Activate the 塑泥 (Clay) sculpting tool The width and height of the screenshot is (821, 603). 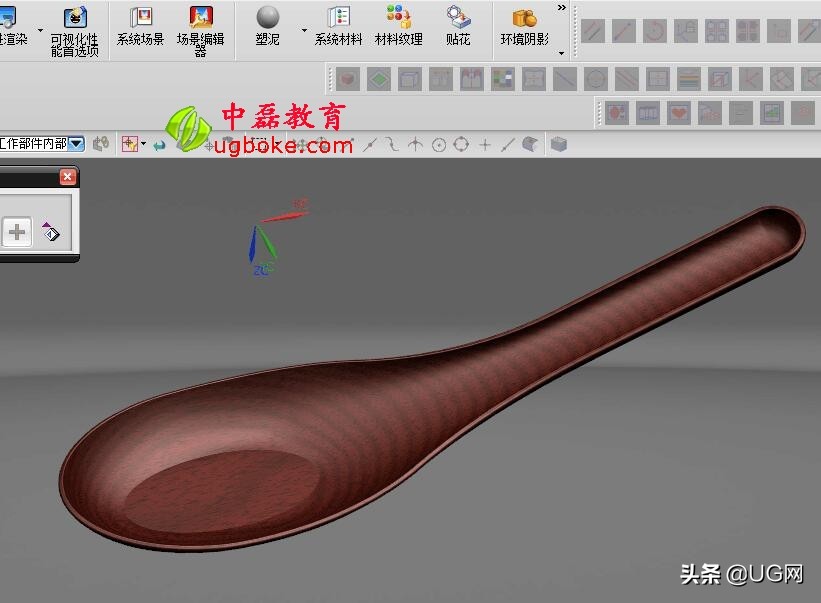pyautogui.click(x=266, y=22)
